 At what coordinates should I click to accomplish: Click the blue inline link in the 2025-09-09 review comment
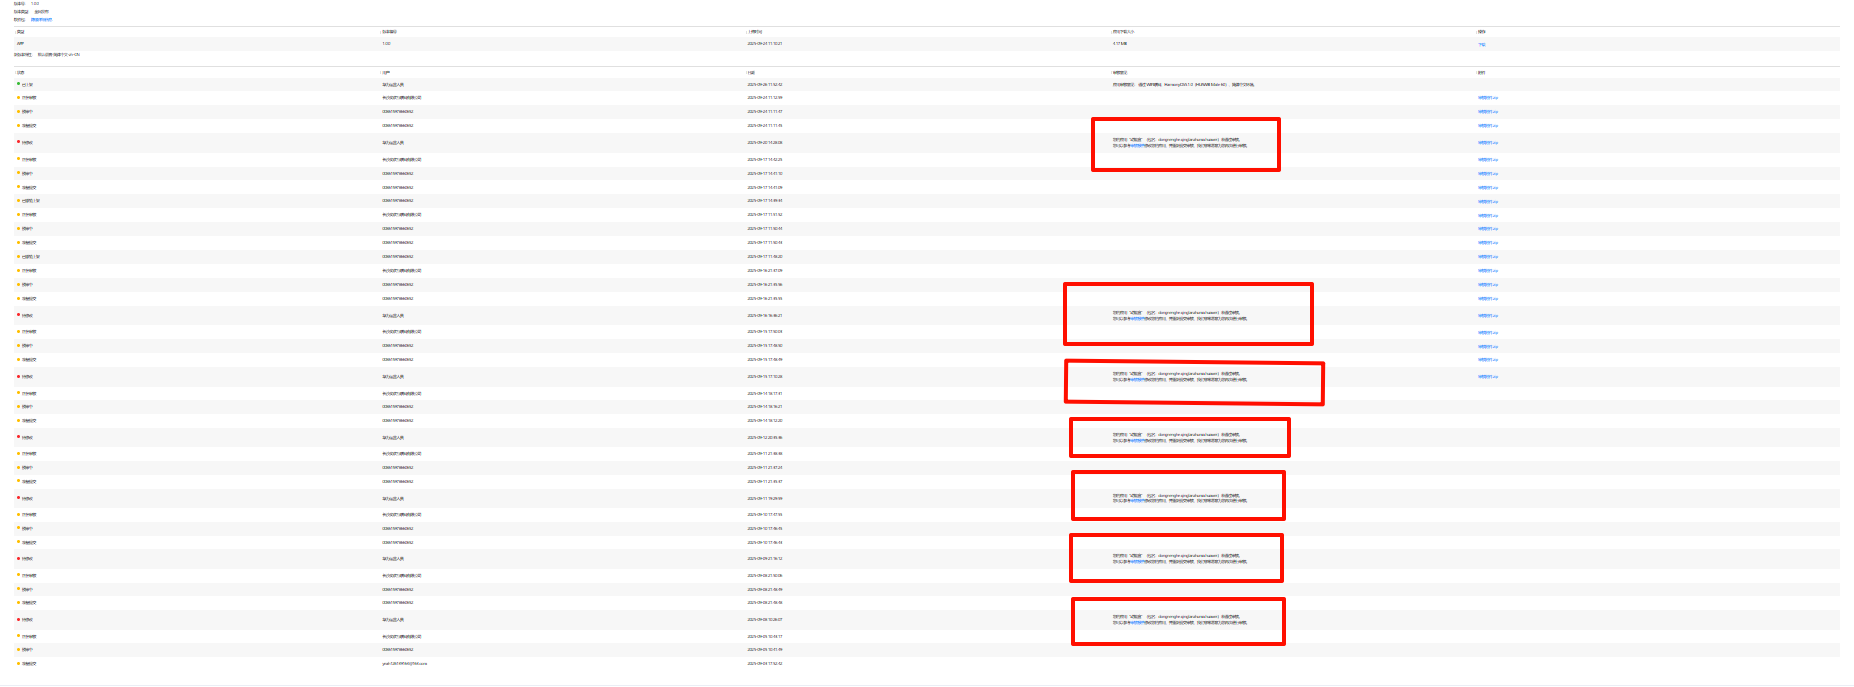pos(1137,562)
